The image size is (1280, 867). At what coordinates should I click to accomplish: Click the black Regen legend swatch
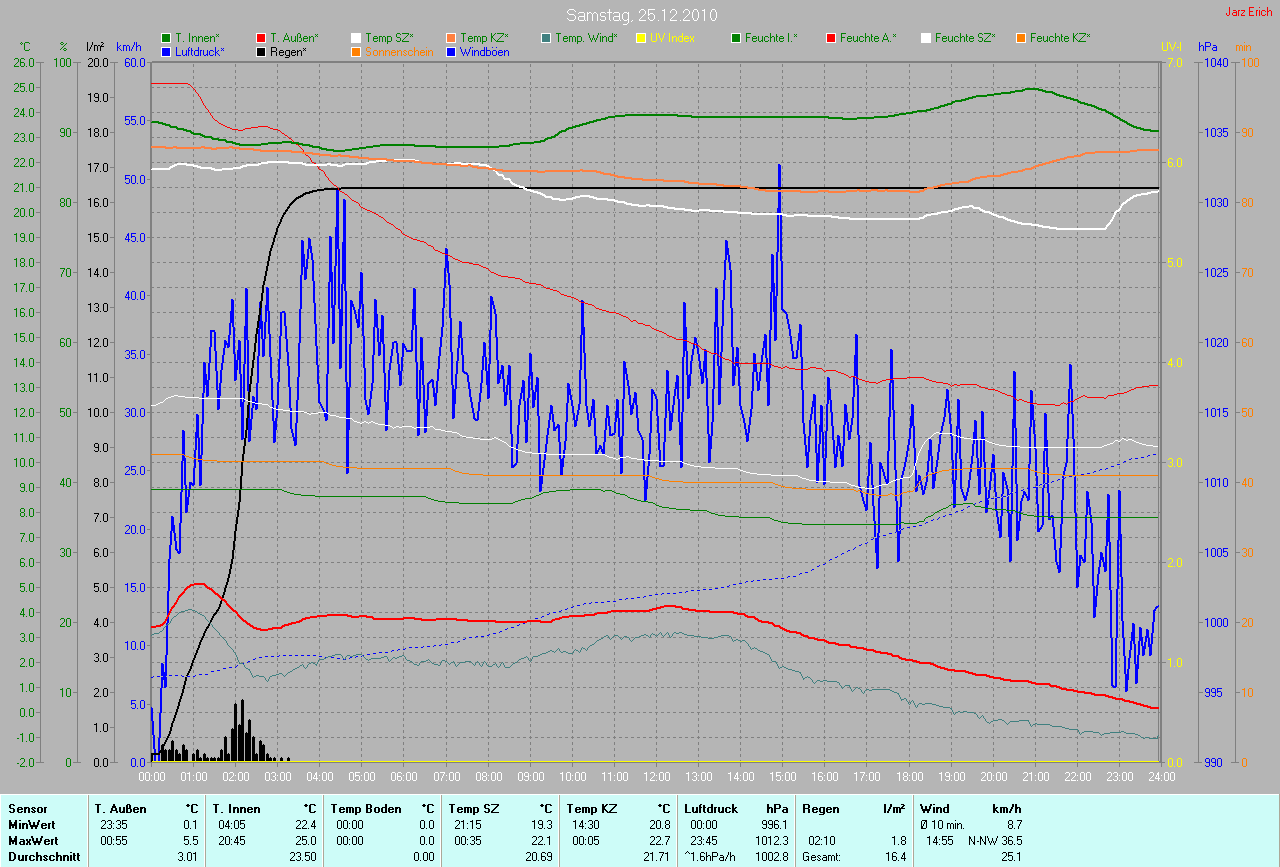261,51
